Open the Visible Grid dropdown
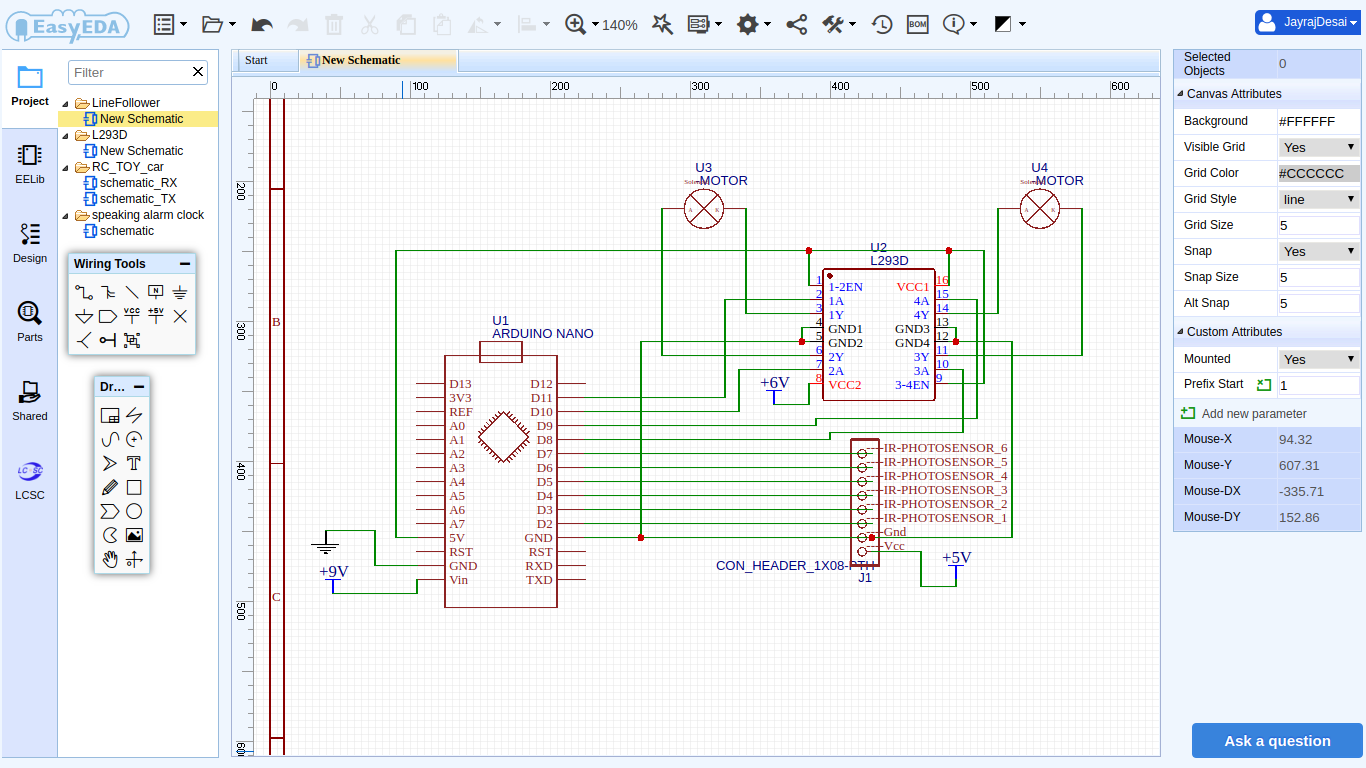 [x=1318, y=146]
